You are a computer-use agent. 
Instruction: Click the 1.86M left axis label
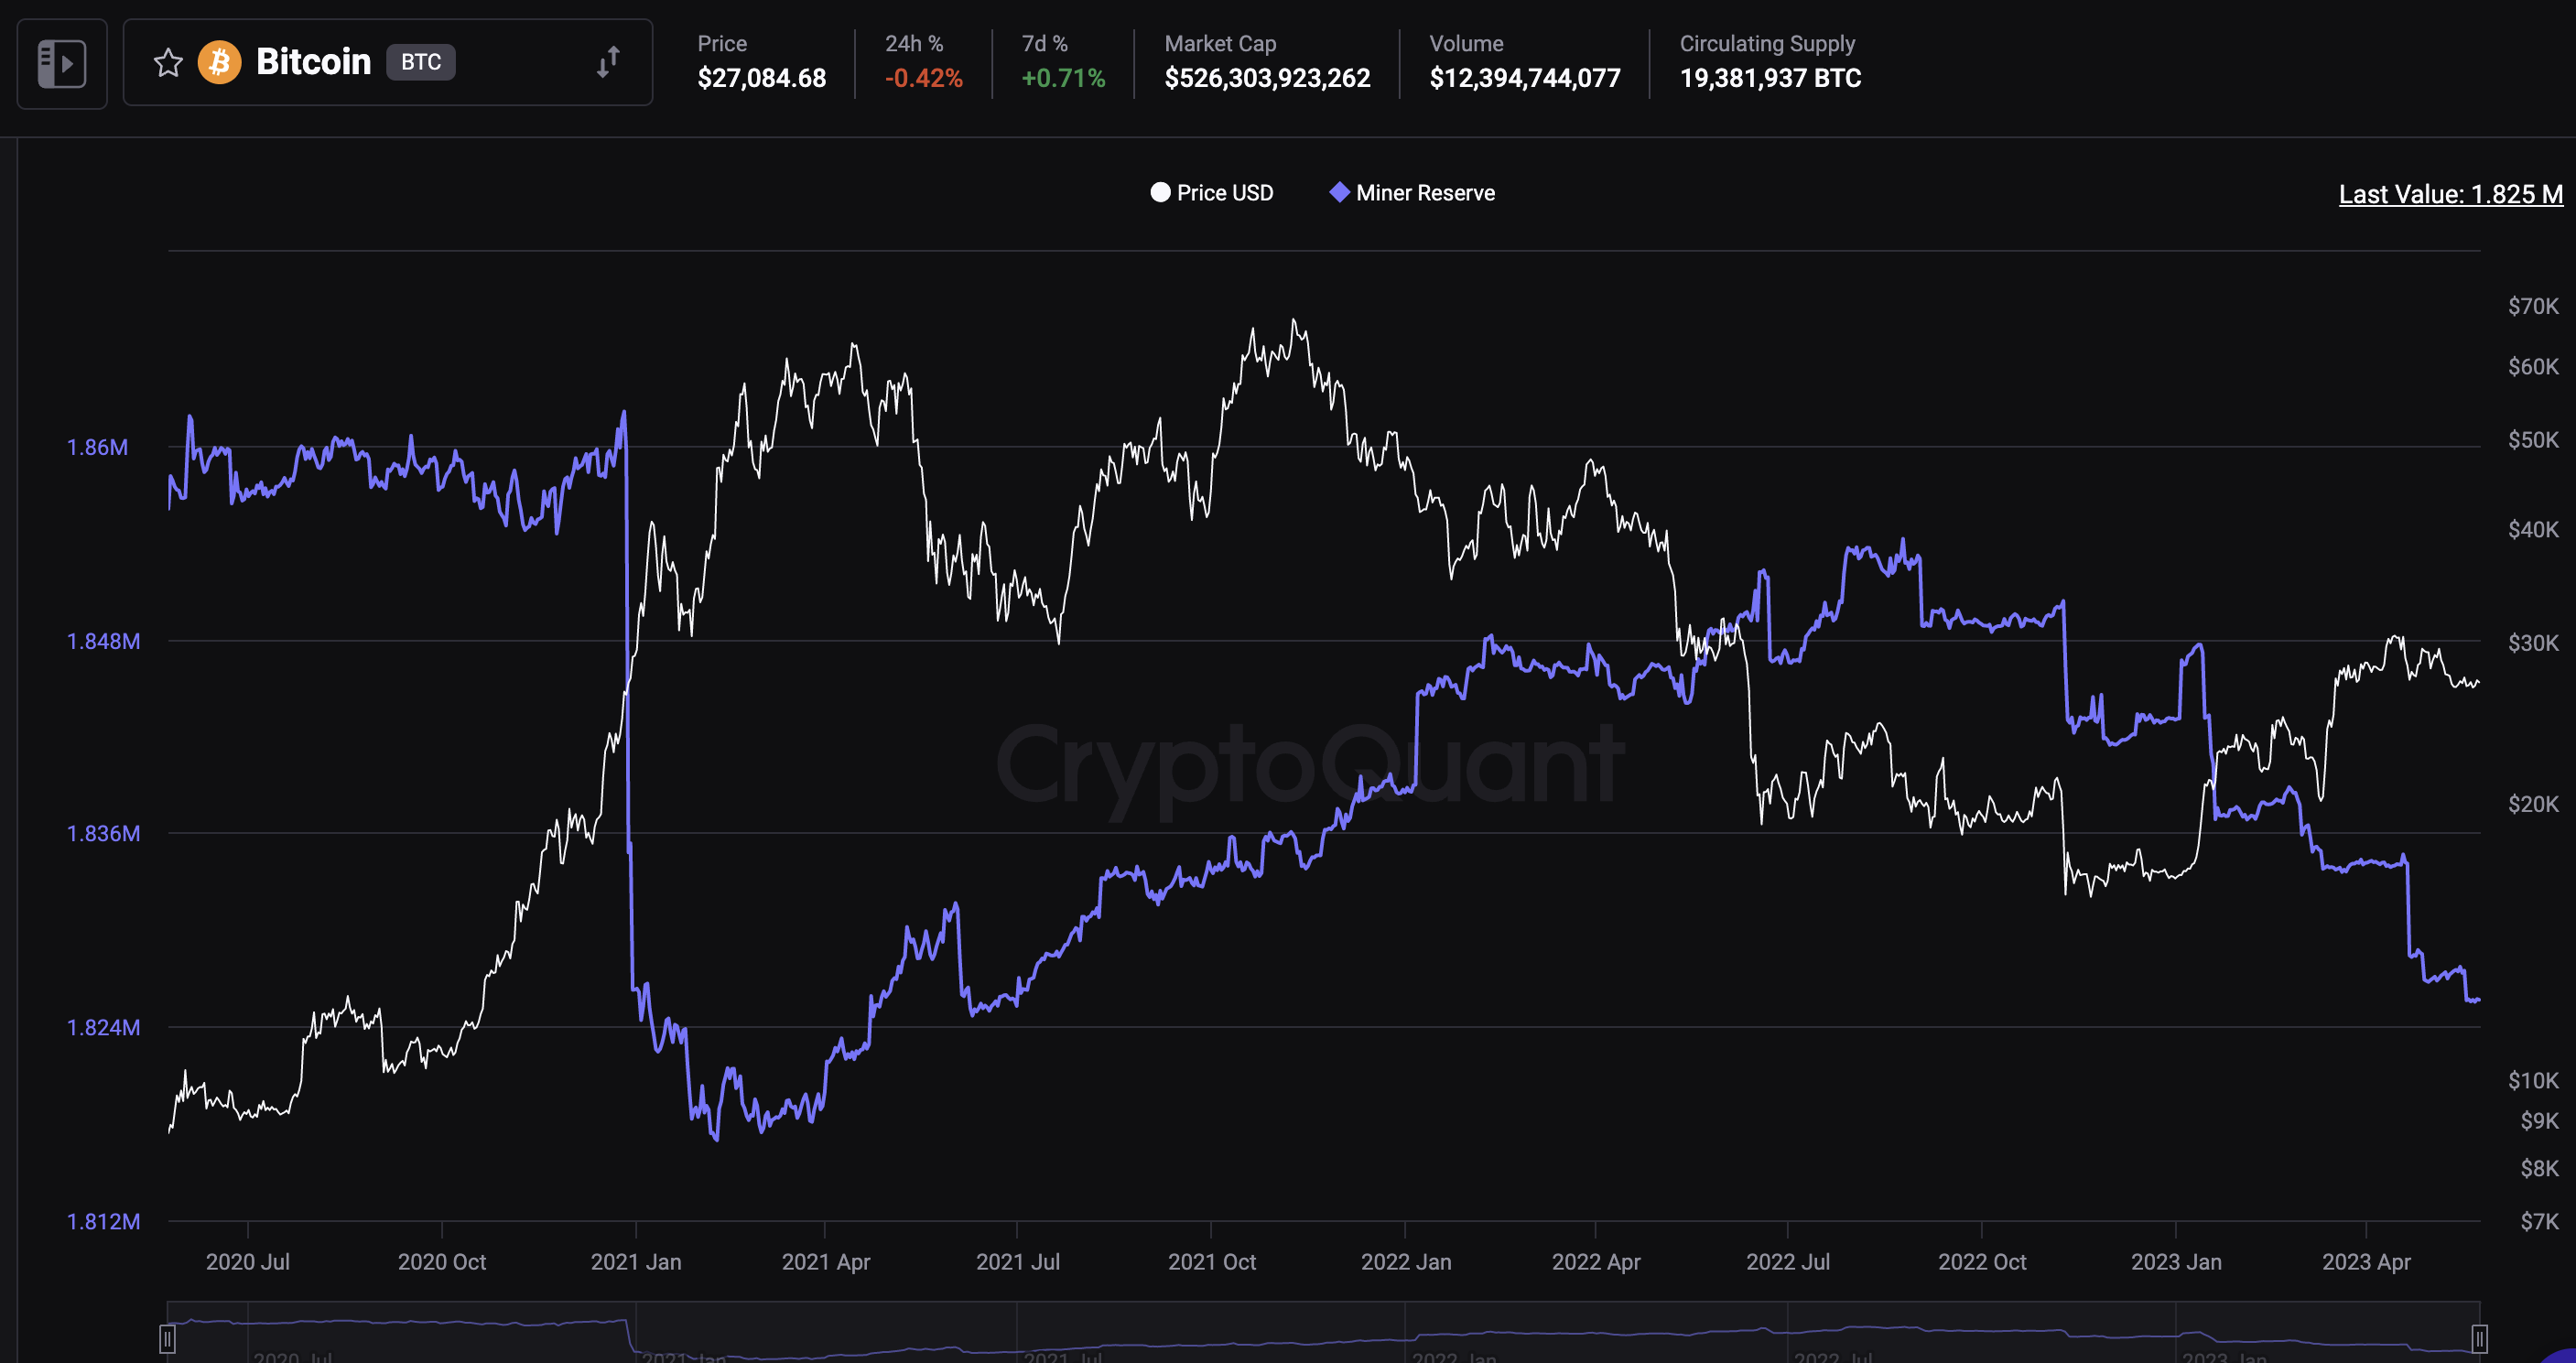click(97, 447)
